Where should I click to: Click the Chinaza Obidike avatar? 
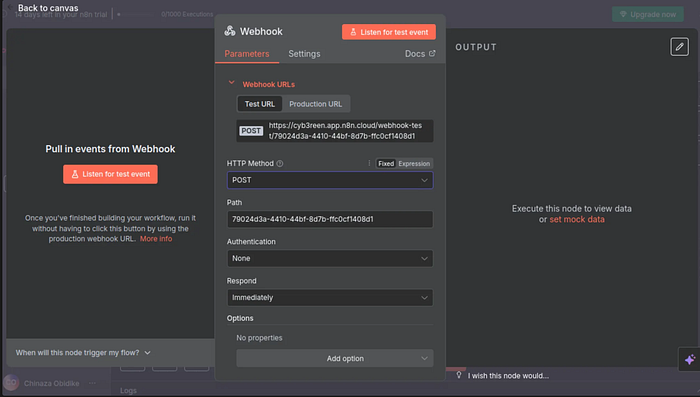coord(11,383)
